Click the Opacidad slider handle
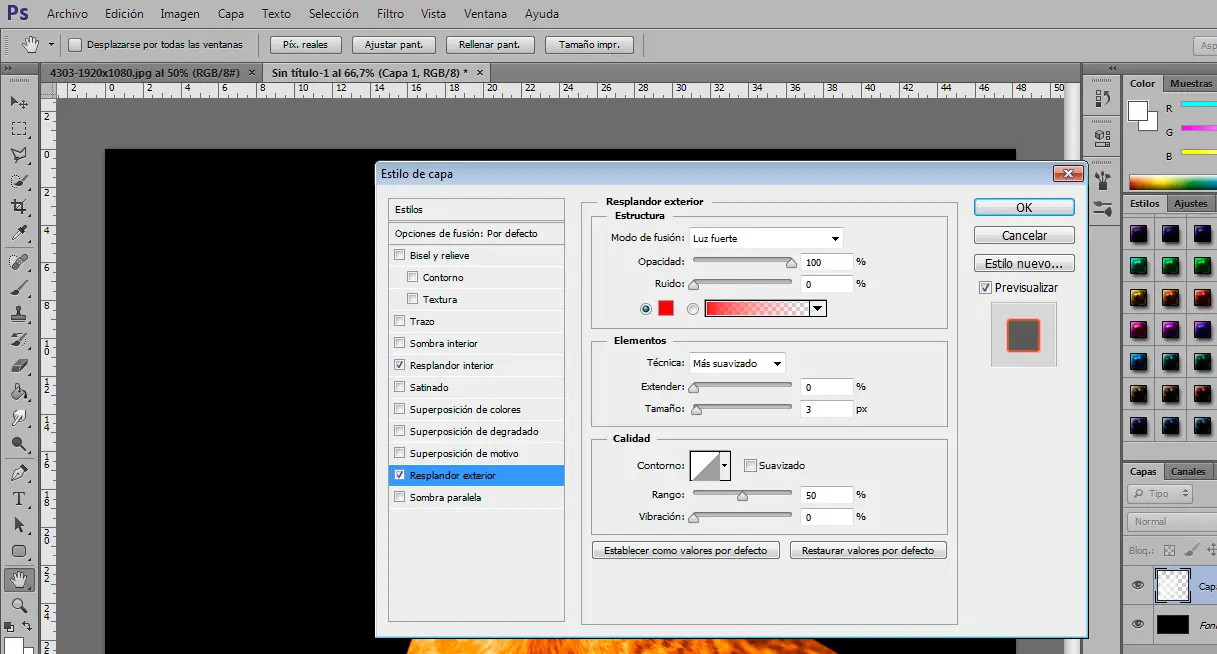 (x=791, y=263)
